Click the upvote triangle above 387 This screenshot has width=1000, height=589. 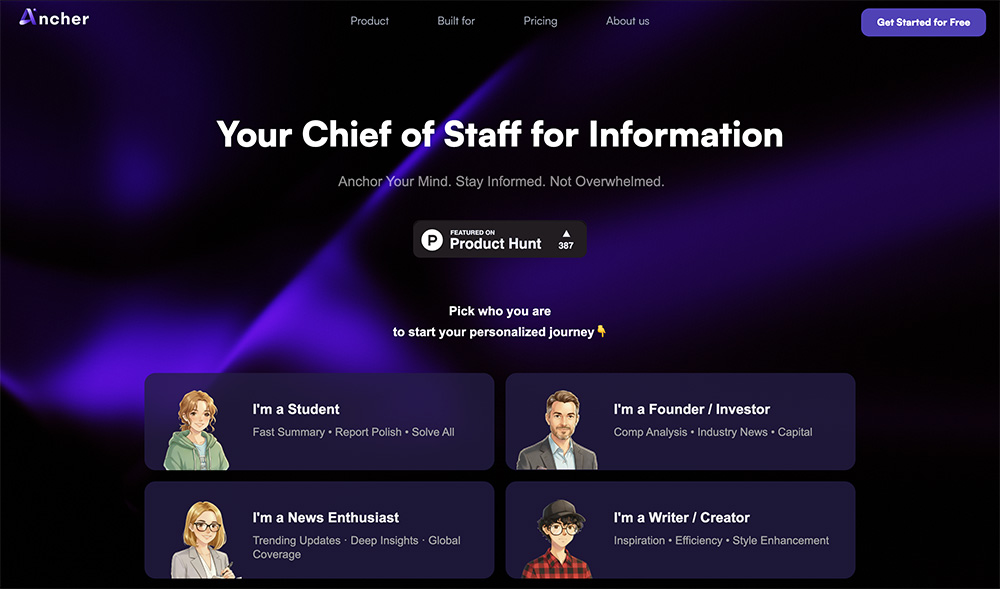pos(566,233)
